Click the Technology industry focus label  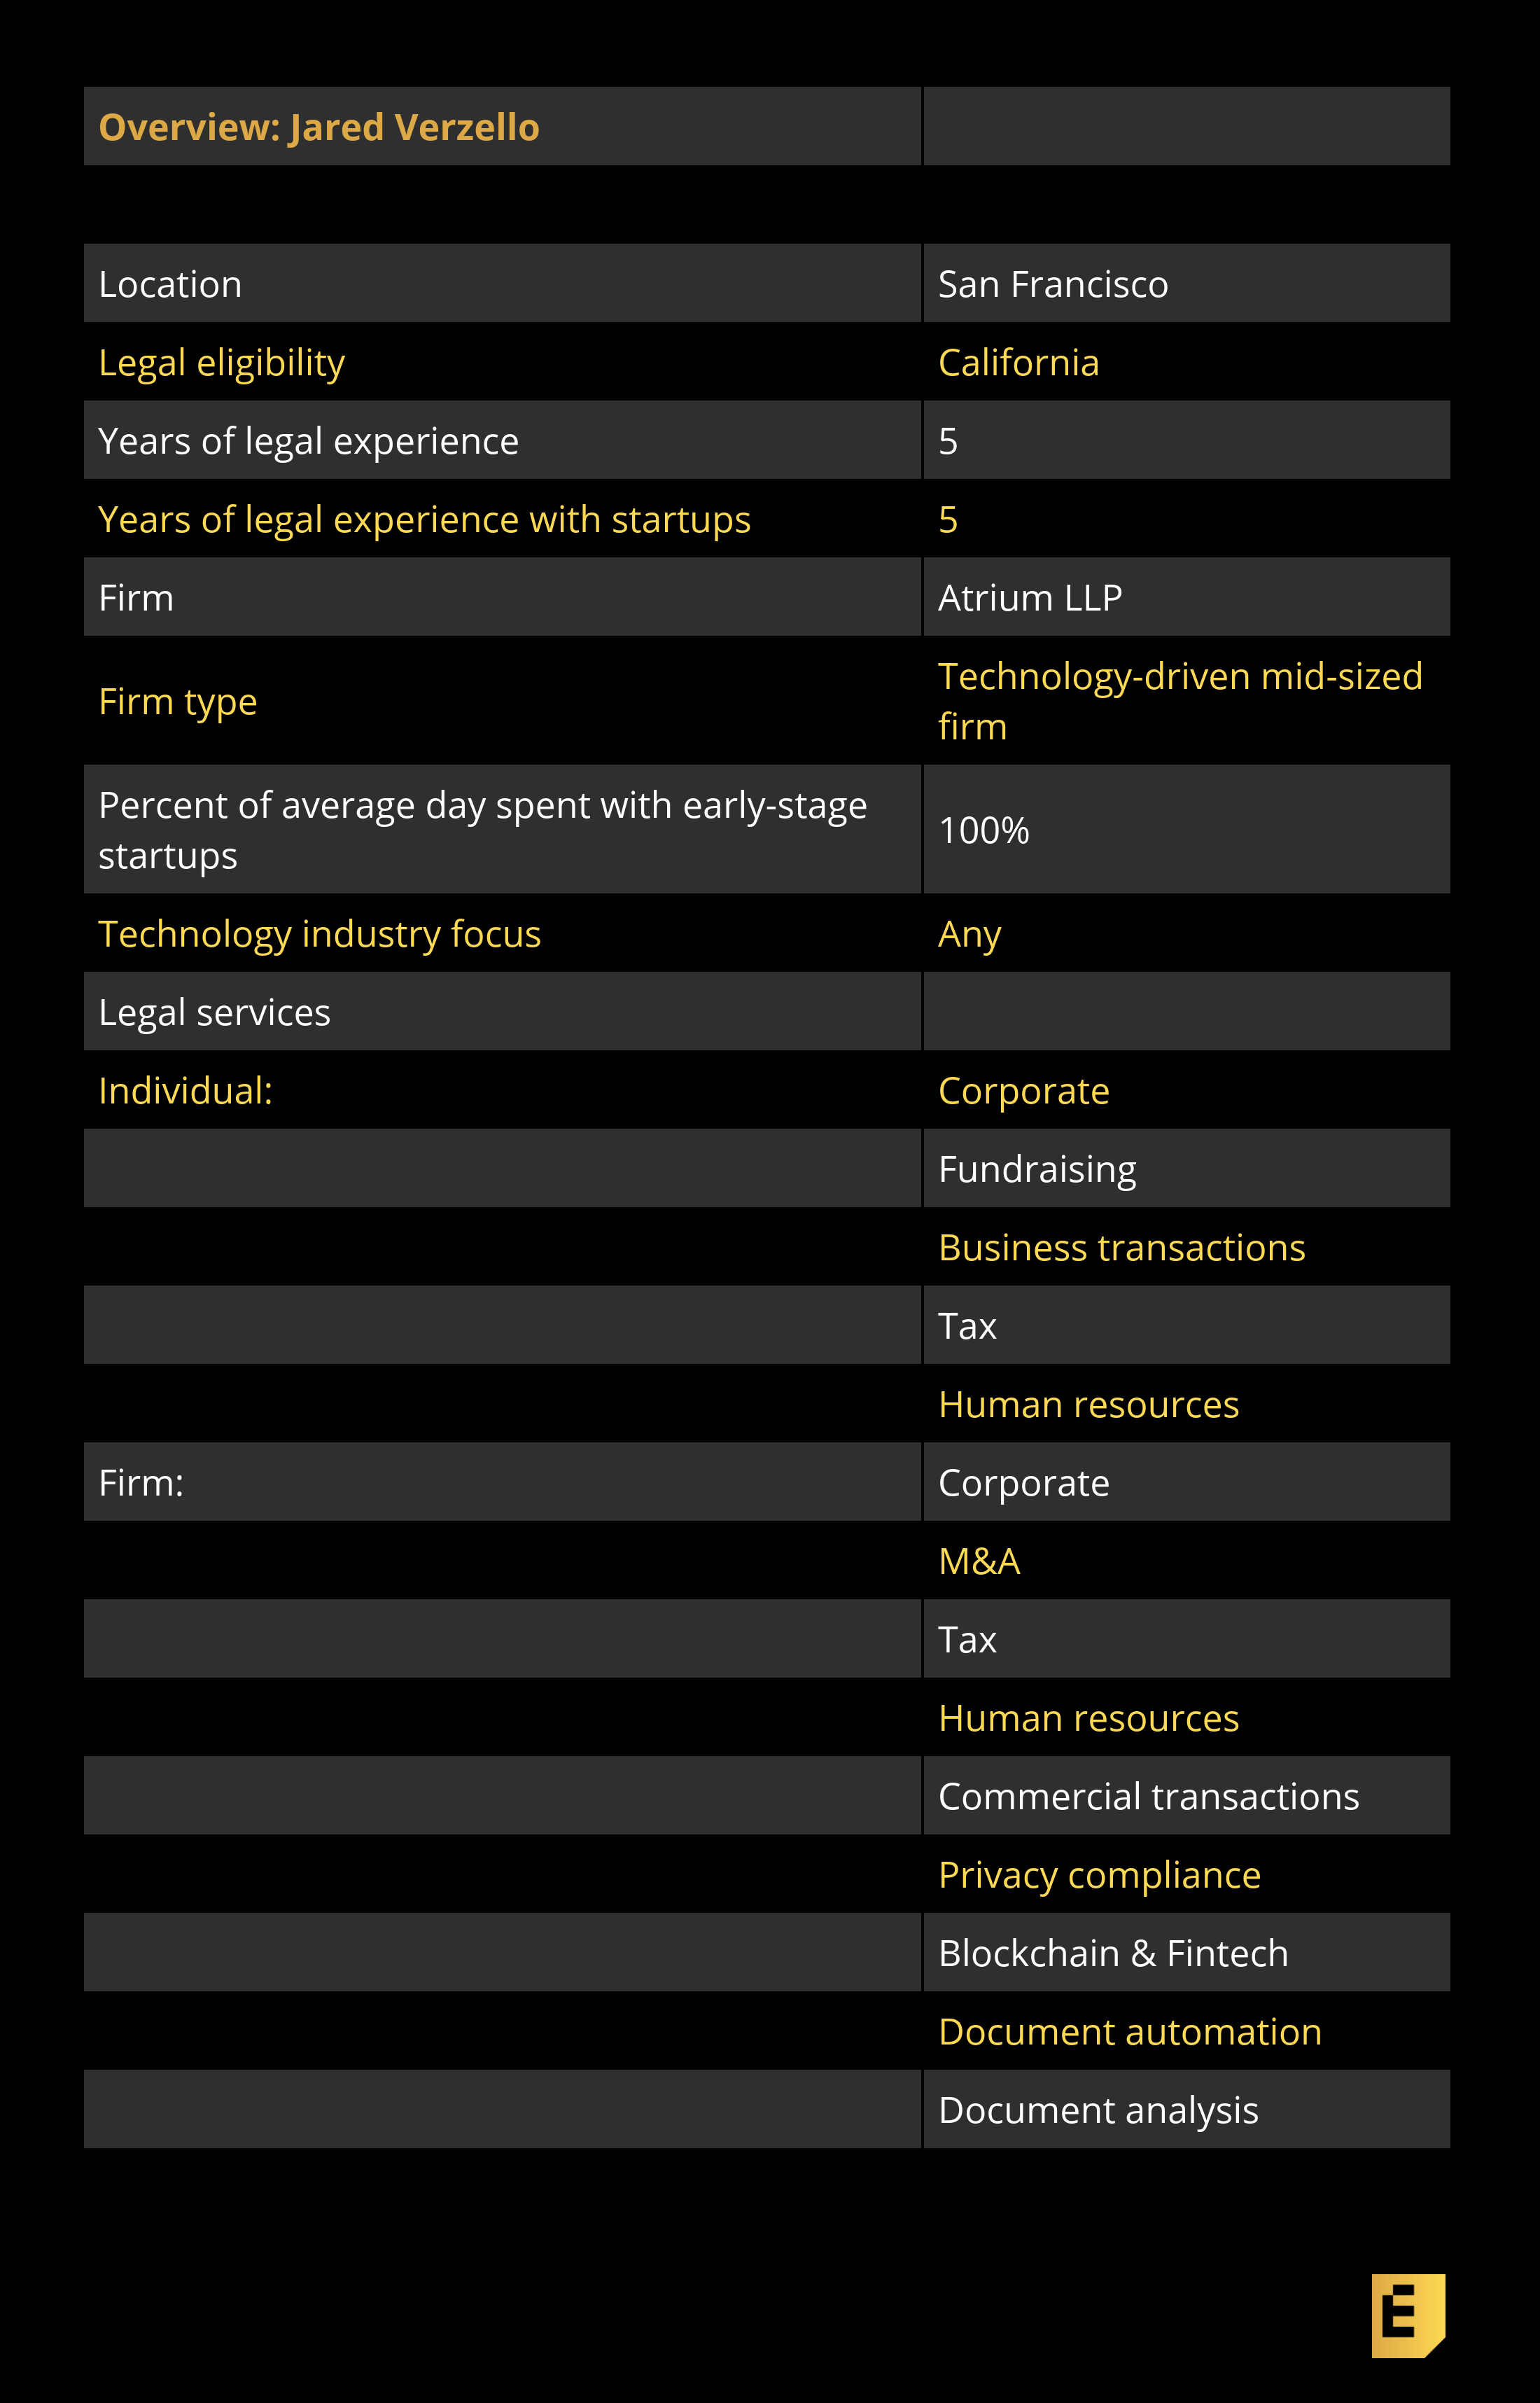pyautogui.click(x=319, y=934)
